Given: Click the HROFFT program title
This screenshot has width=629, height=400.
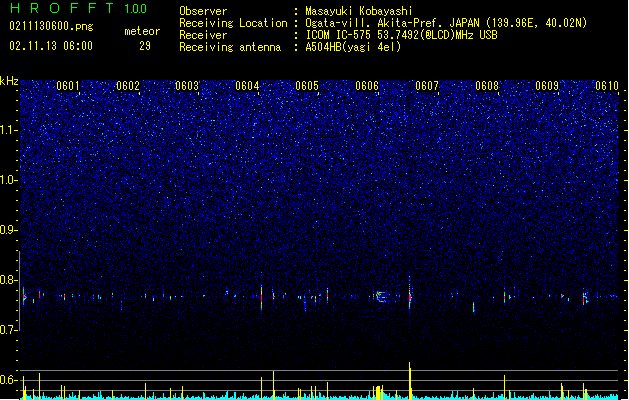Looking at the screenshot, I should tap(63, 8).
